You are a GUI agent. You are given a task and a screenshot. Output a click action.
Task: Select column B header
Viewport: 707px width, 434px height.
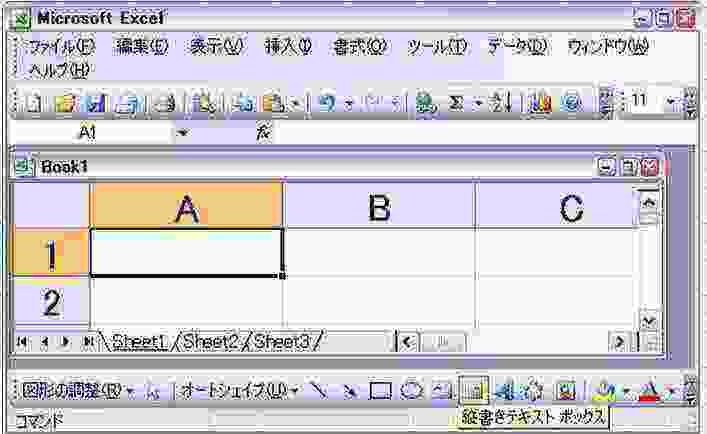[378, 207]
